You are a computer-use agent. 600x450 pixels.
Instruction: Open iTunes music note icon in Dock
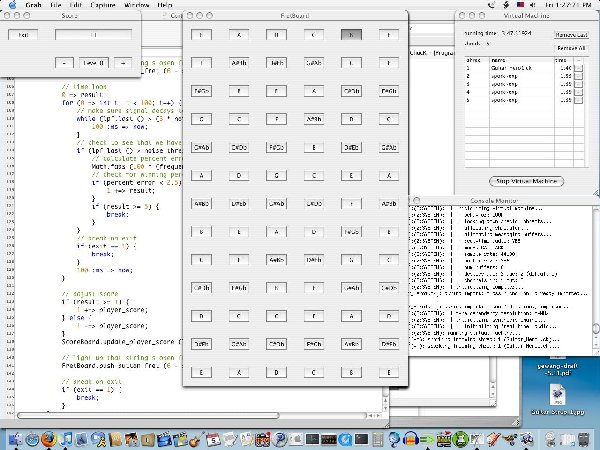pyautogui.click(x=67, y=439)
